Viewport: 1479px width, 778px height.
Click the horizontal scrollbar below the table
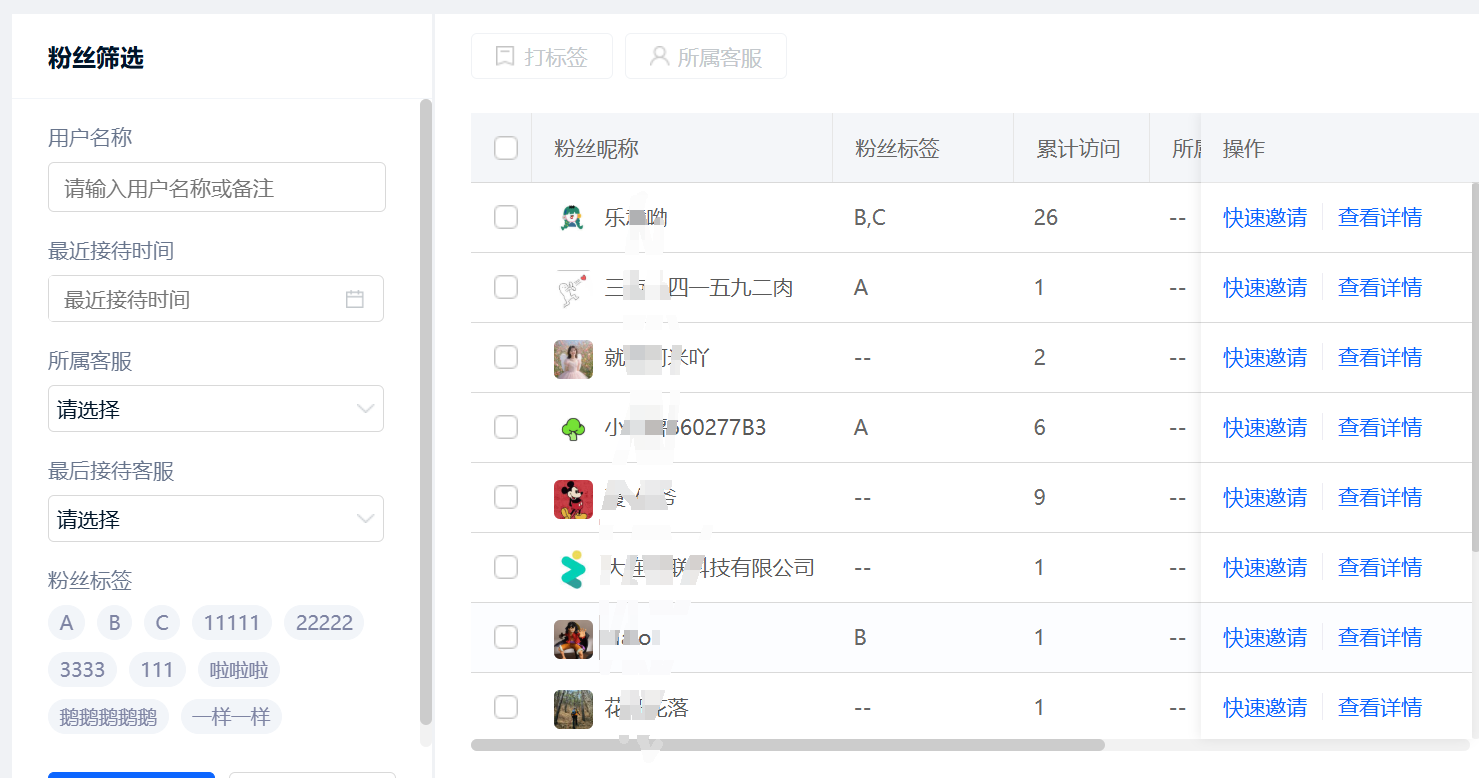pos(787,745)
